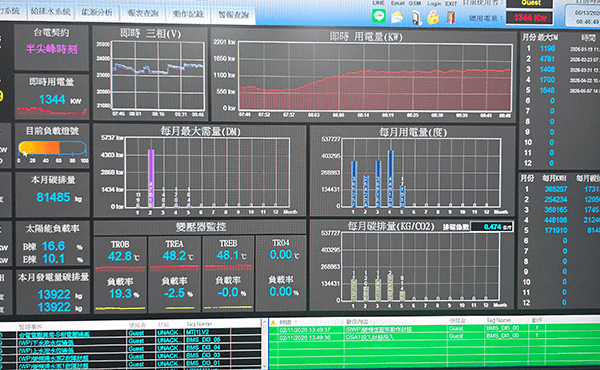Click month 1 max DM value 1198
The image size is (600, 370).
click(548, 48)
